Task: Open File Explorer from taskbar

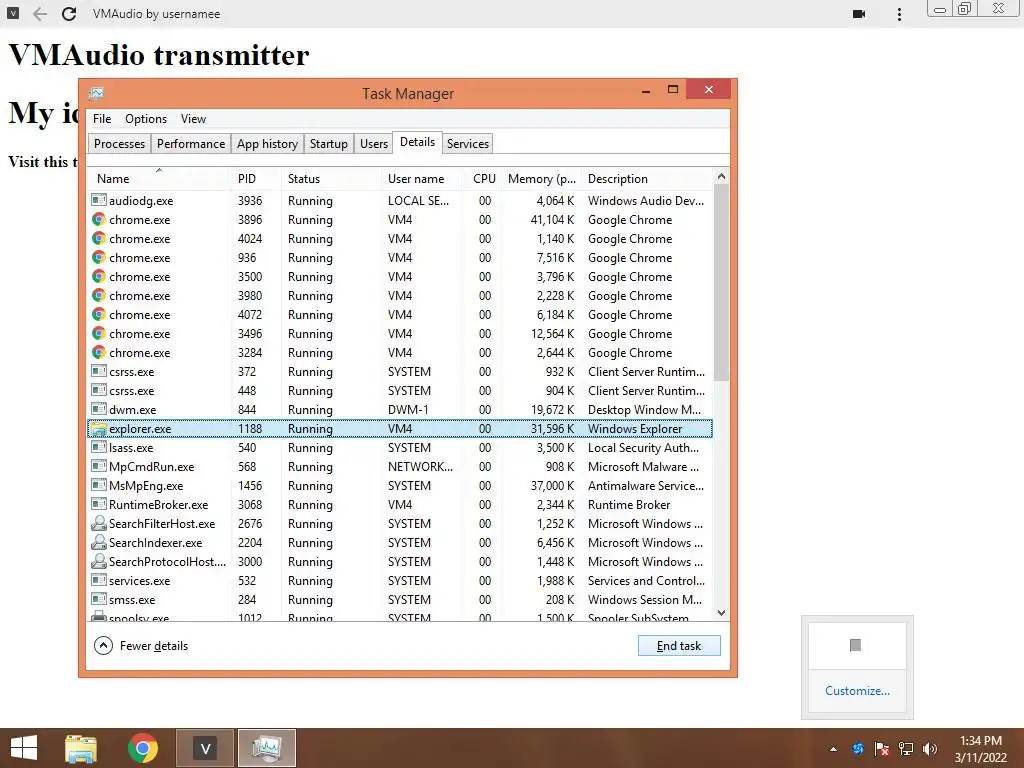Action: pos(81,748)
